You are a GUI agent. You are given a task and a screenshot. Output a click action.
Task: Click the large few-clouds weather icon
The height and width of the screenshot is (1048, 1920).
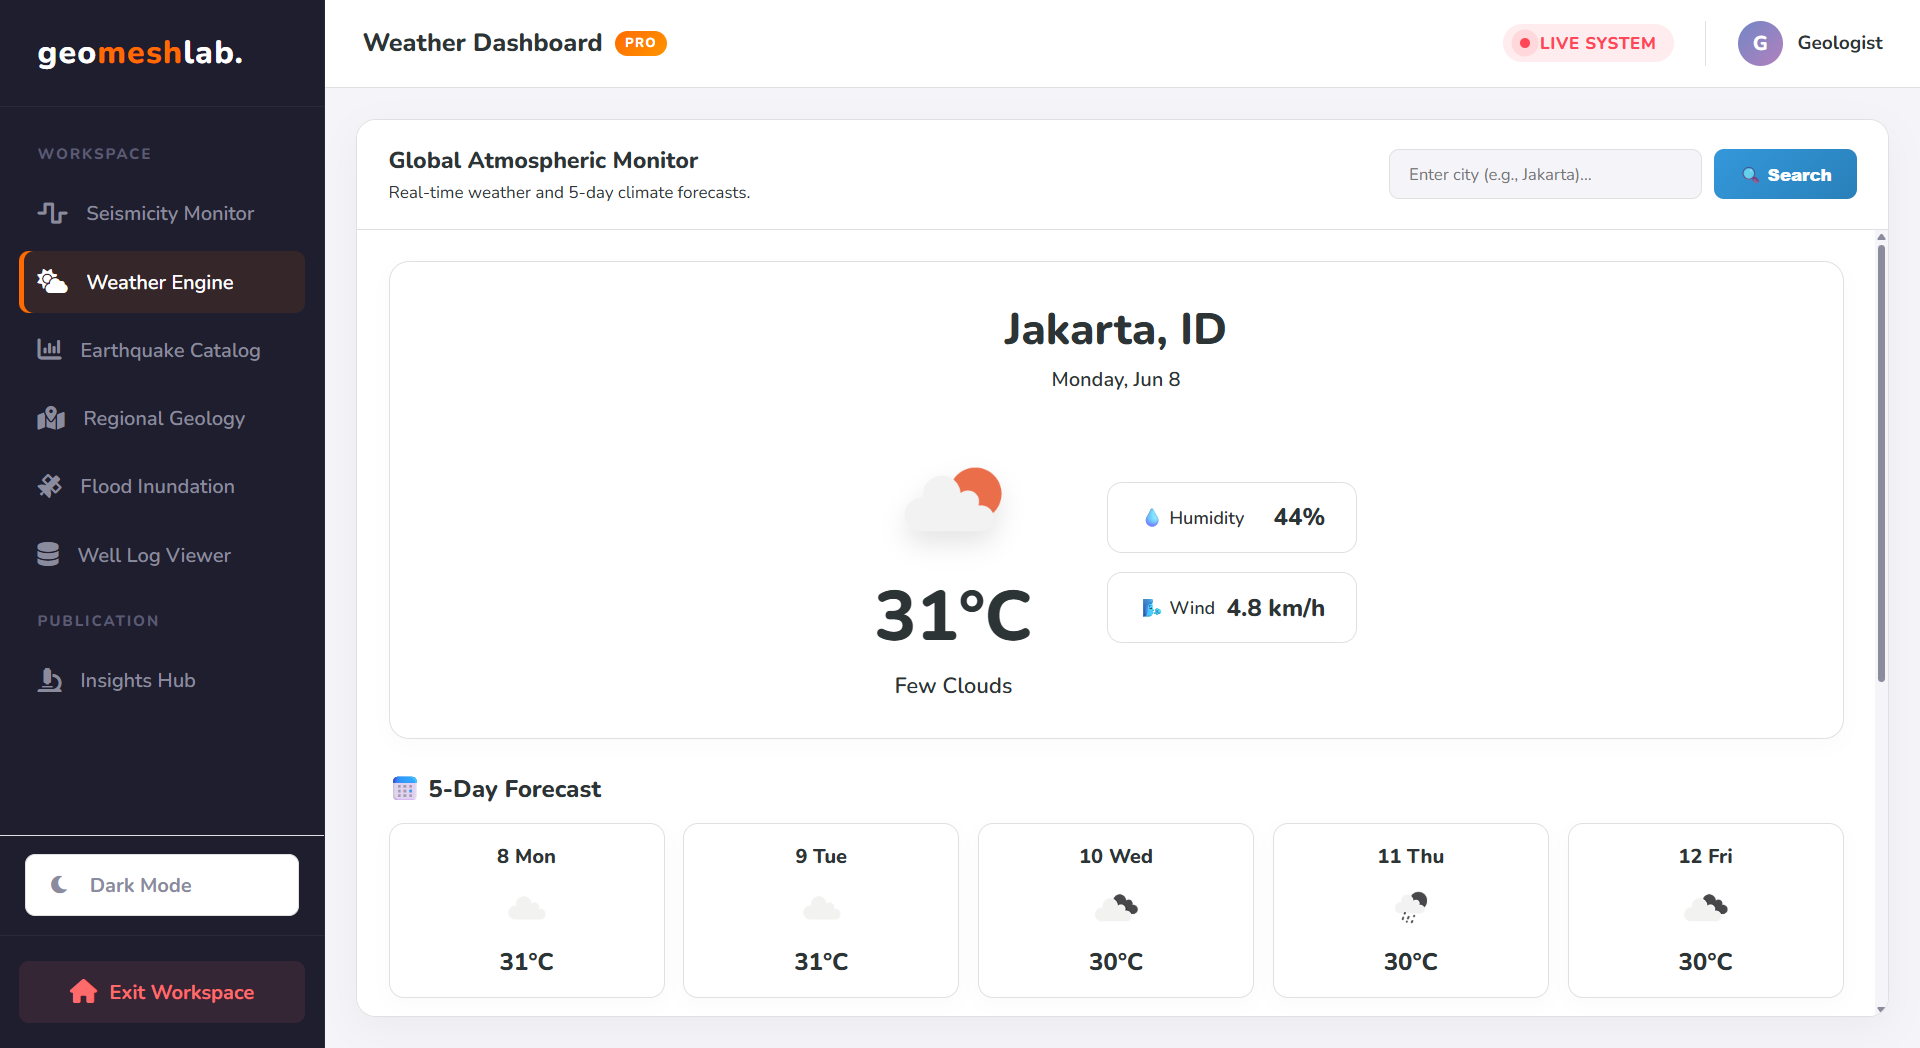pyautogui.click(x=953, y=500)
